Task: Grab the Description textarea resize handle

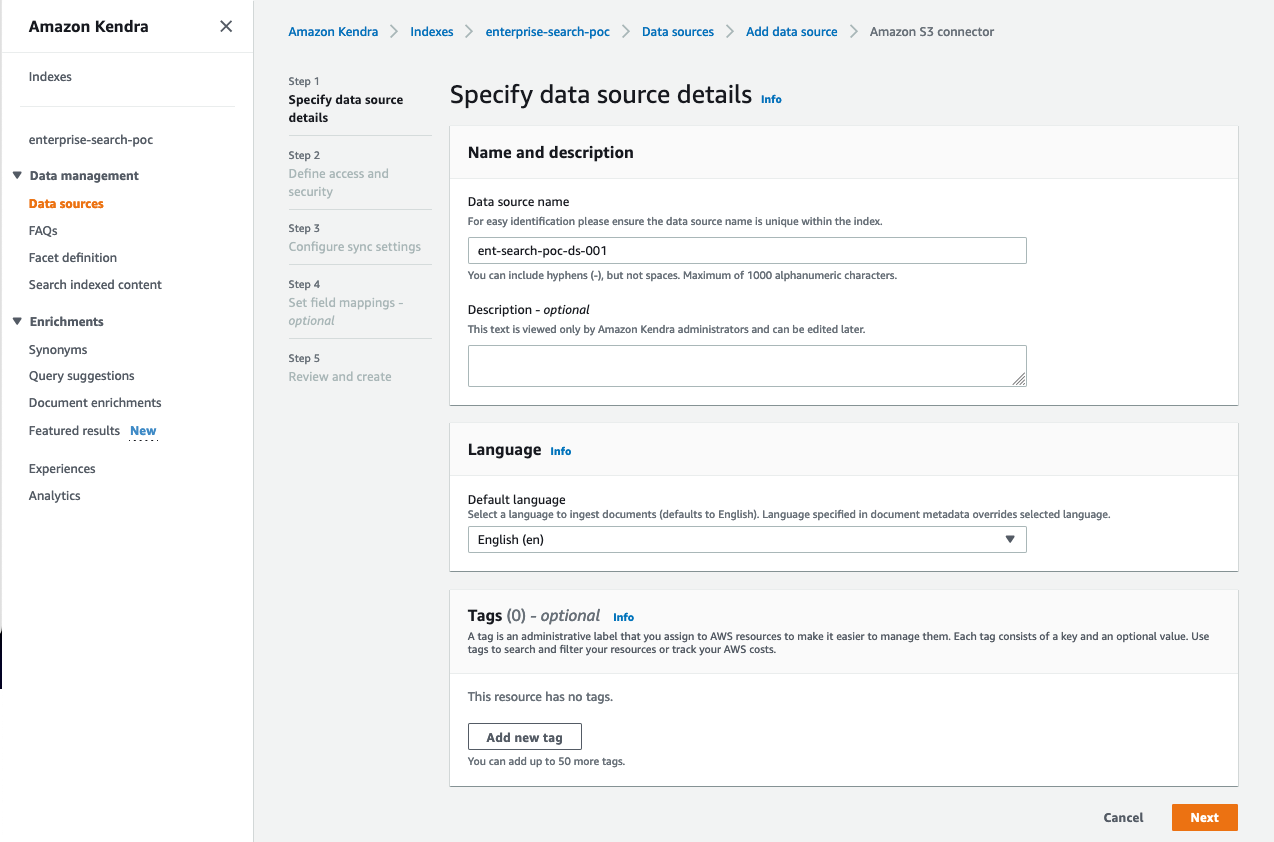Action: [x=1019, y=379]
